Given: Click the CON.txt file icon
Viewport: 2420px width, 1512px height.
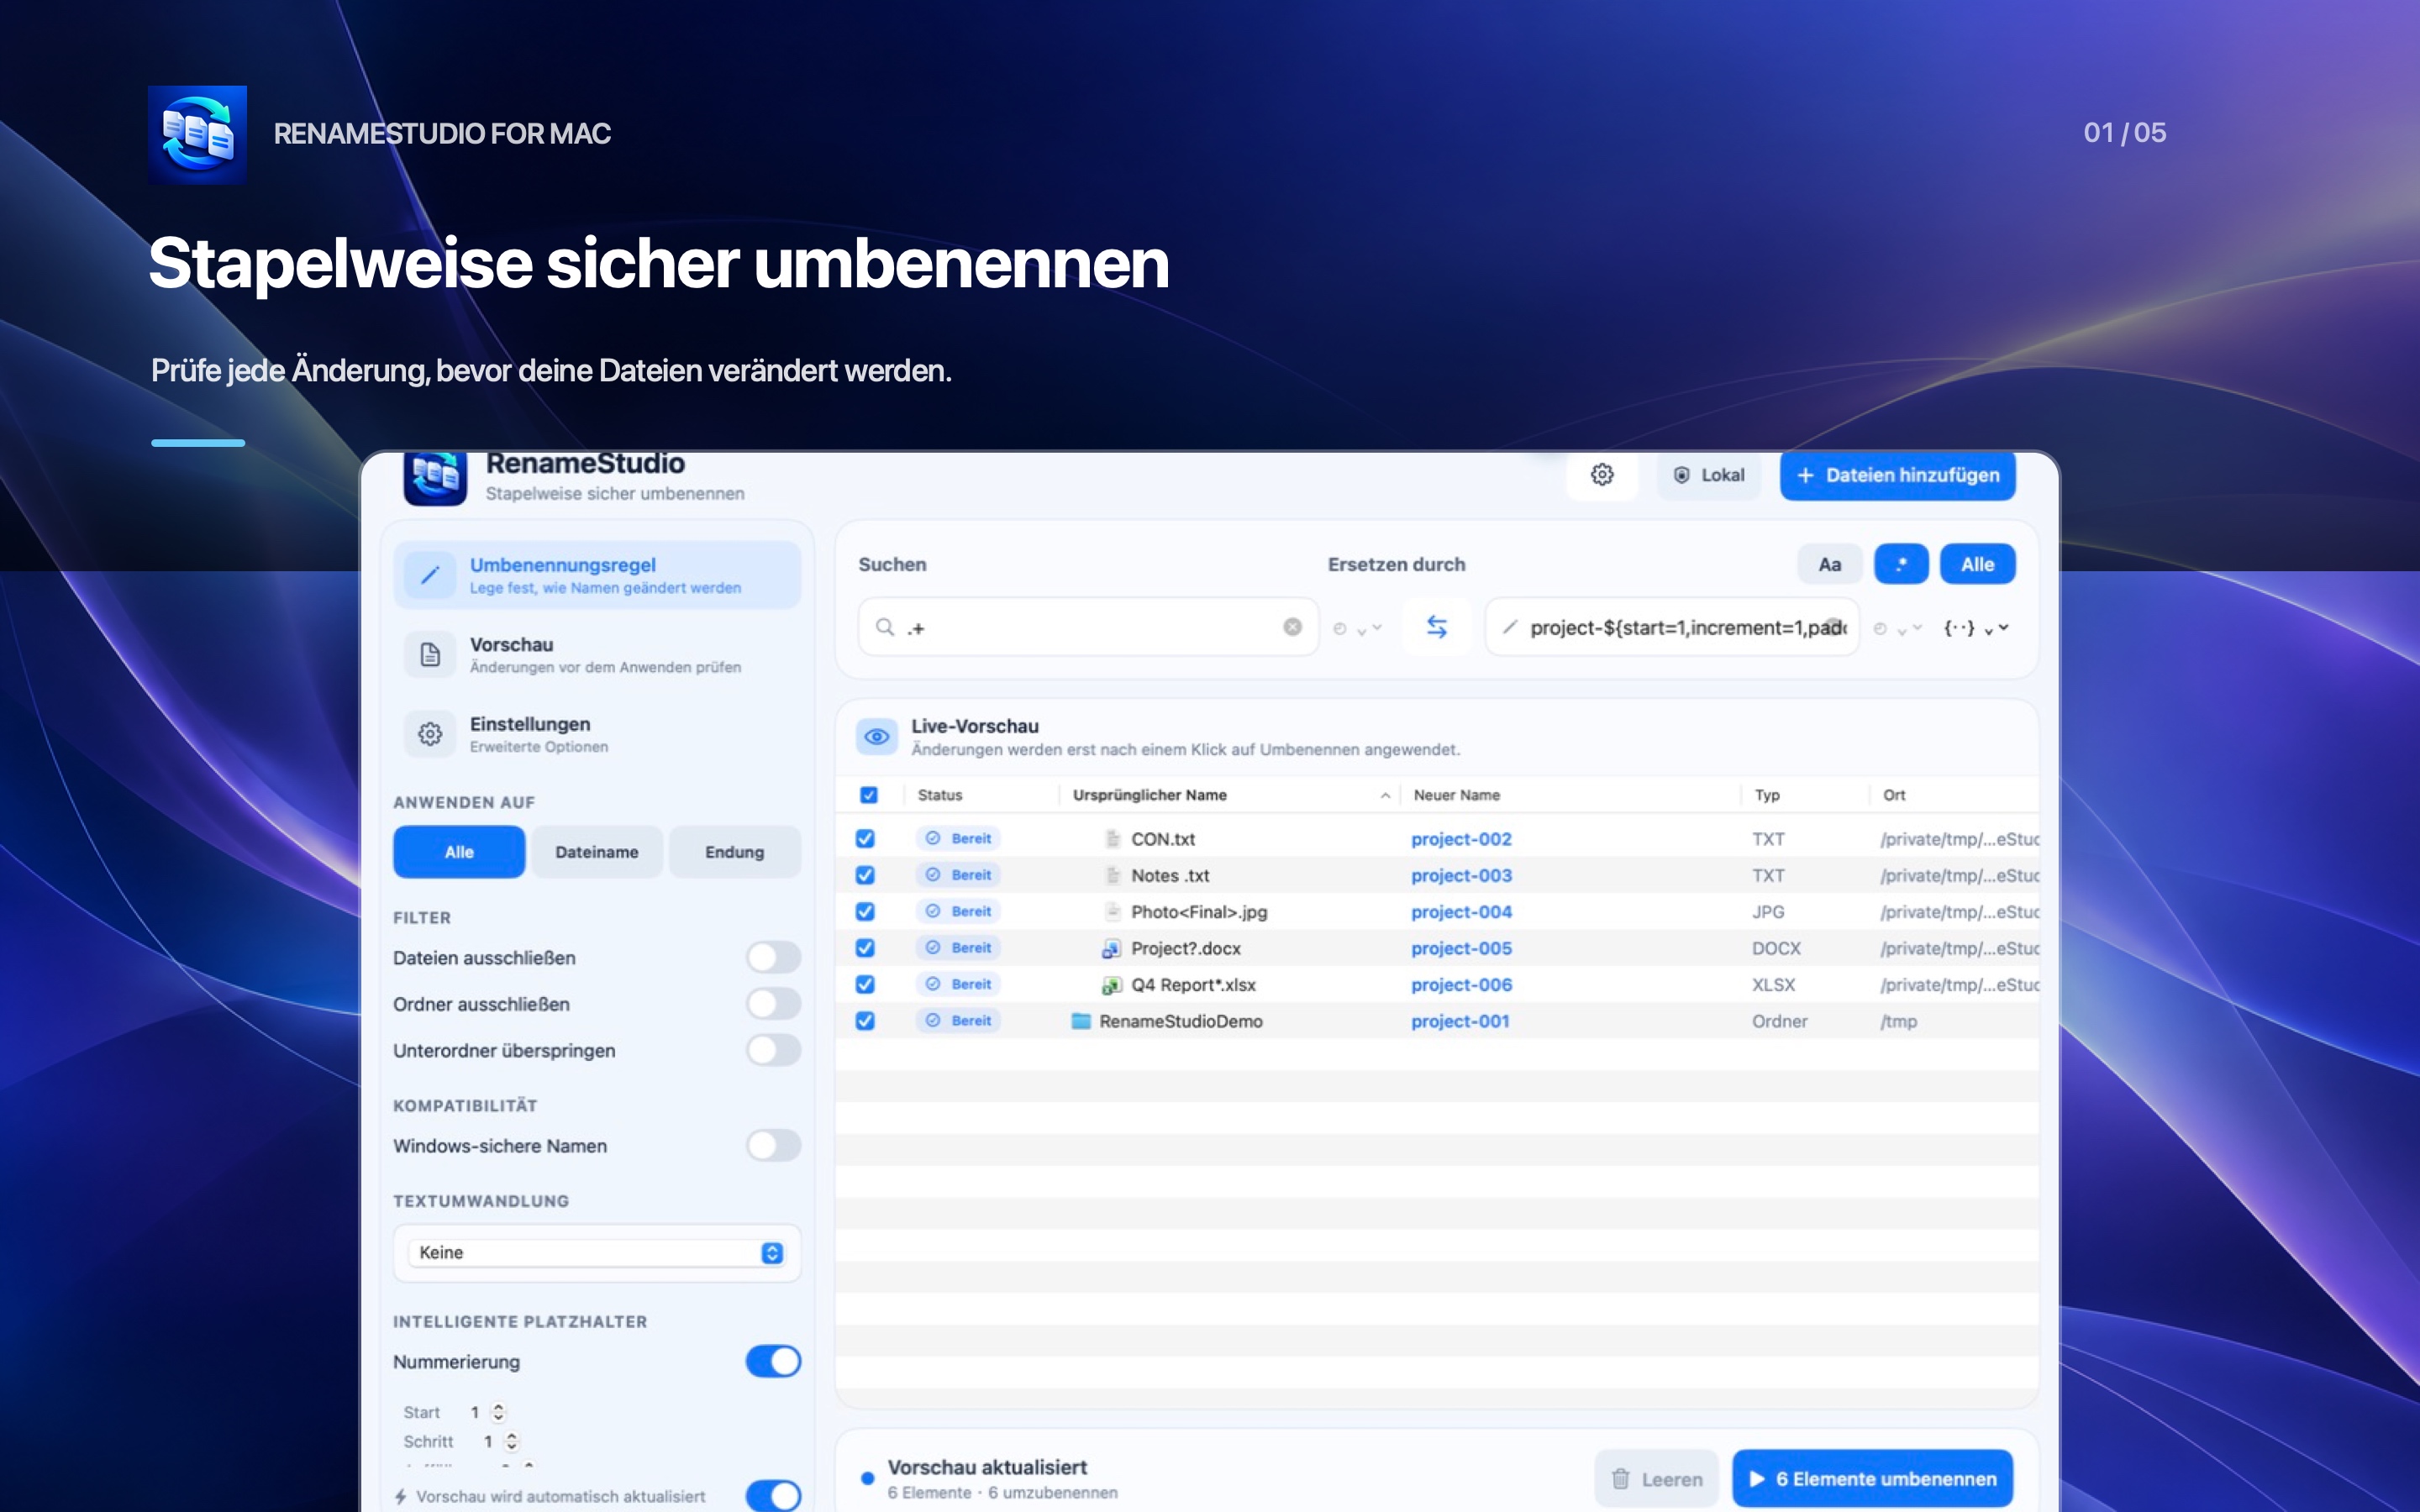Looking at the screenshot, I should [x=1112, y=839].
